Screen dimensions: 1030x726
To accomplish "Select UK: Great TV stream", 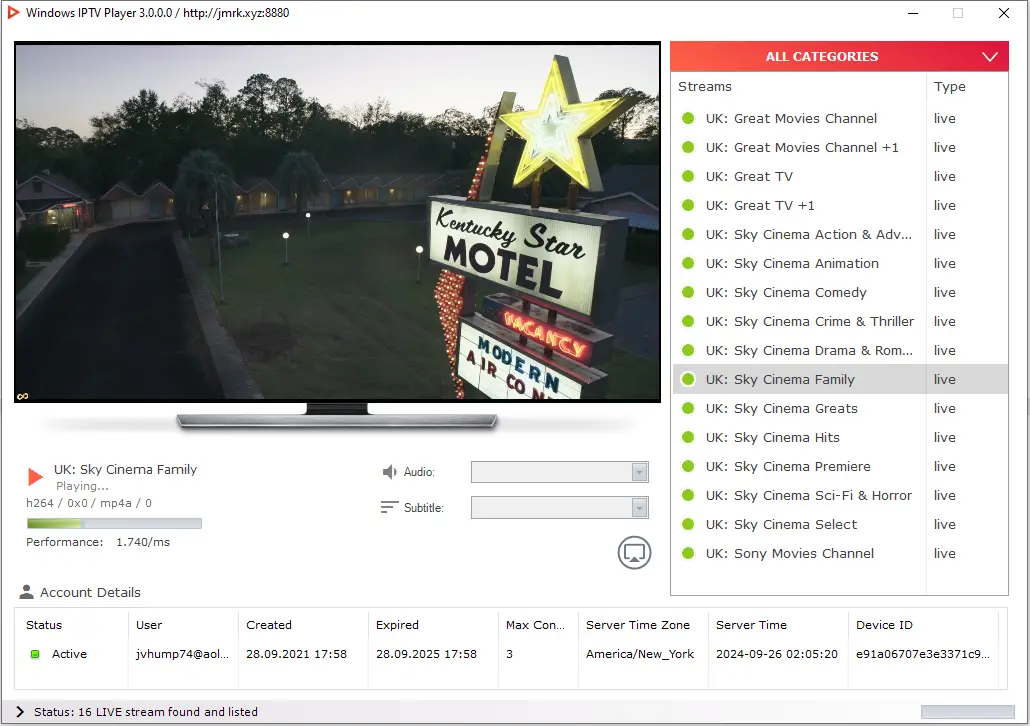I will [x=840, y=176].
